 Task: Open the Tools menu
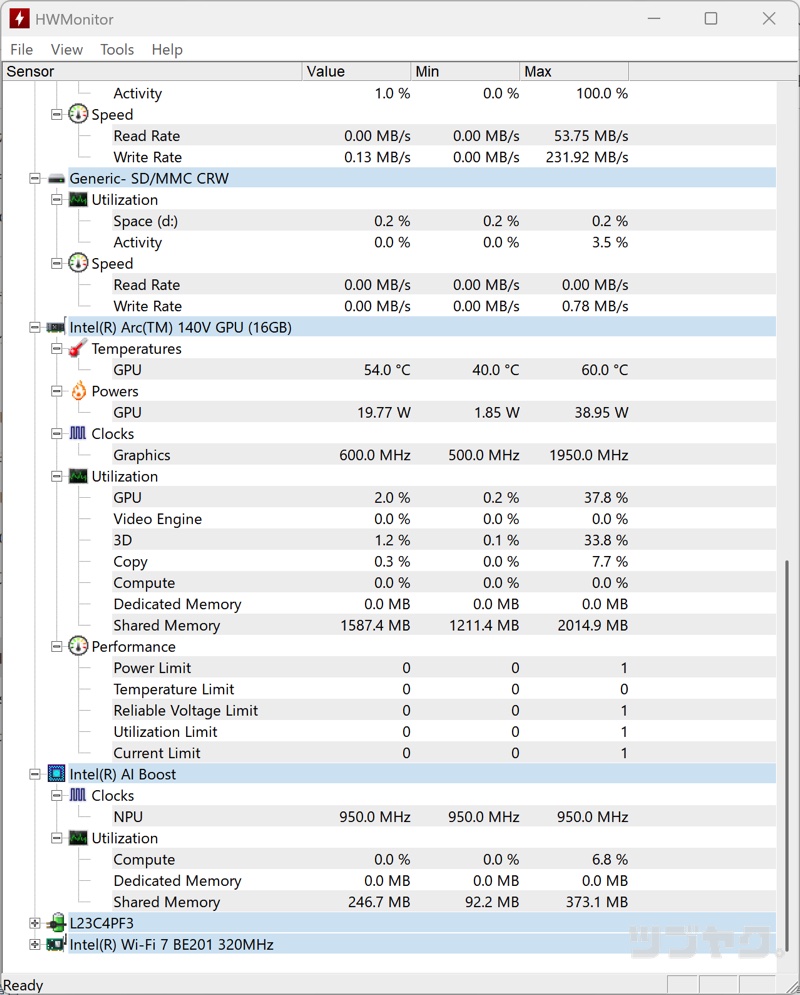(x=117, y=49)
